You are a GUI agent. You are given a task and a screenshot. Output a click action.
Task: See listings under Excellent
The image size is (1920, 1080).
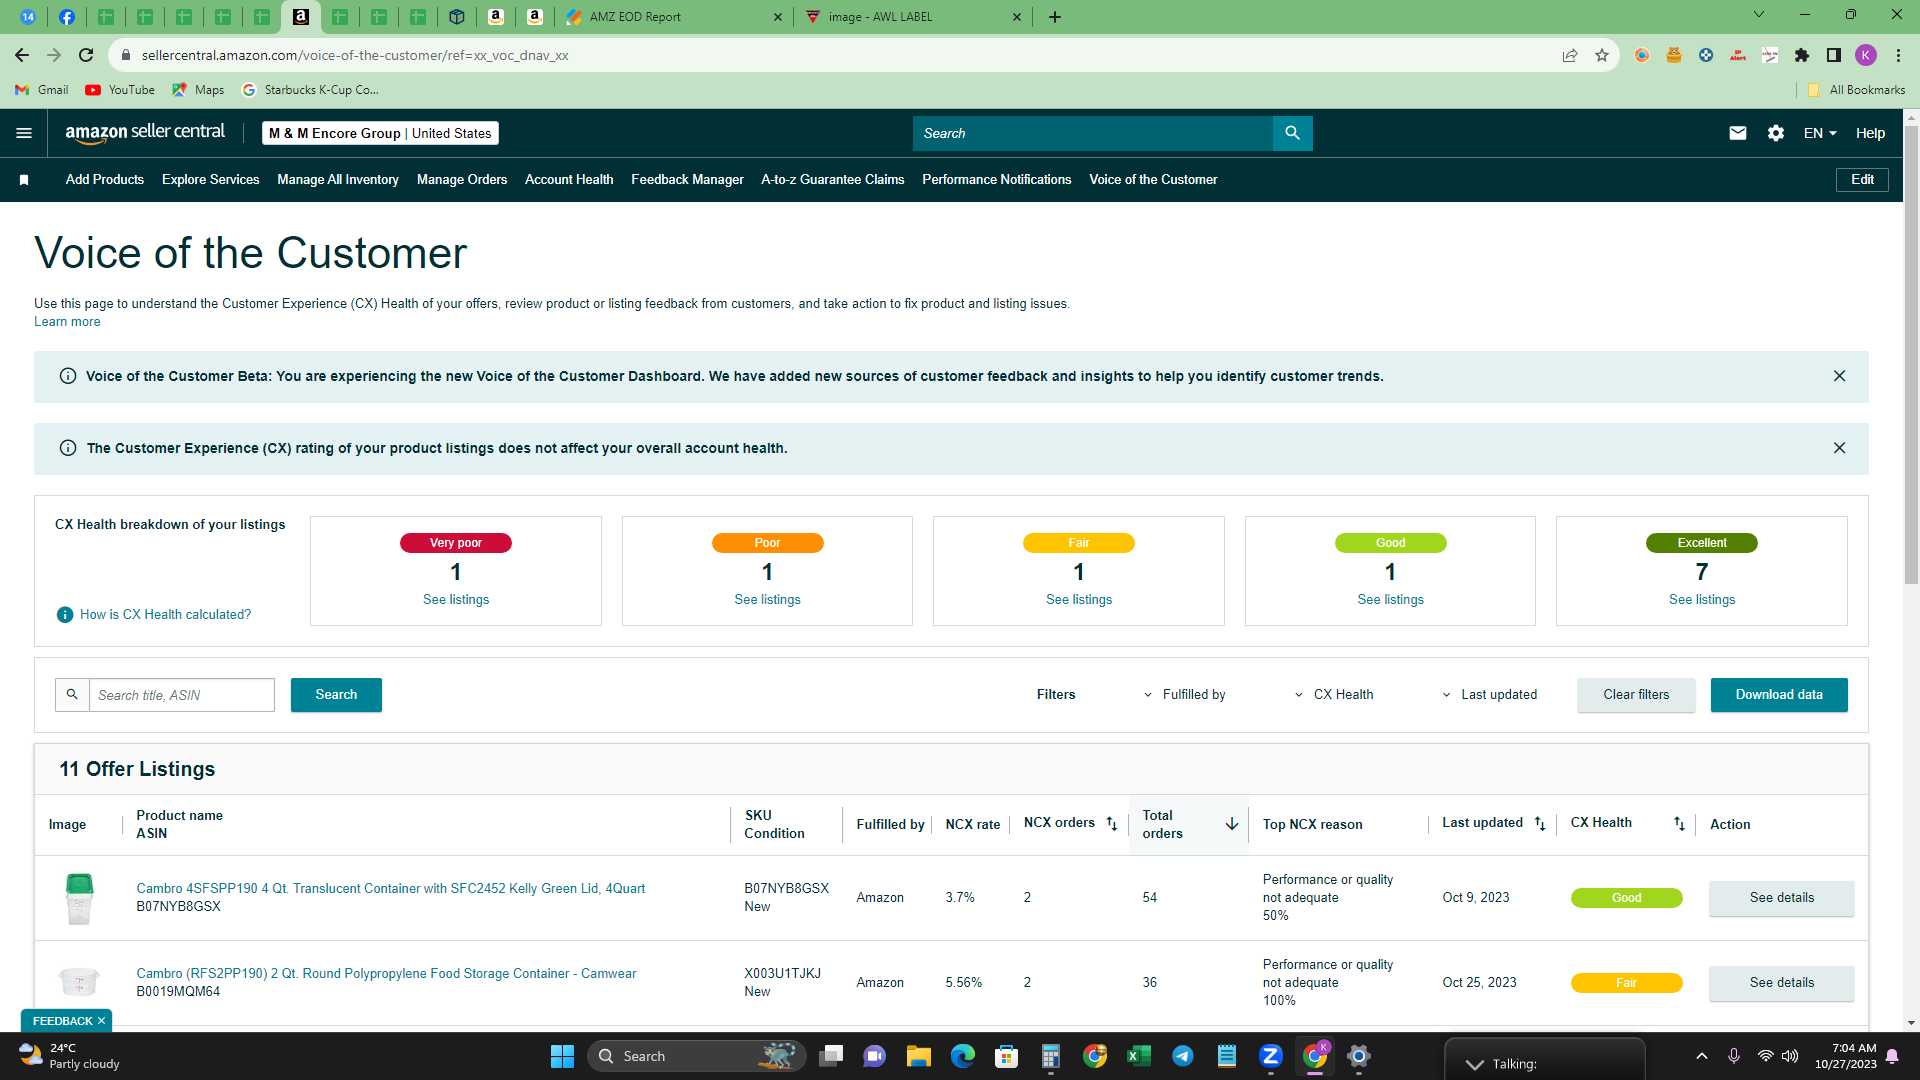pos(1702,600)
